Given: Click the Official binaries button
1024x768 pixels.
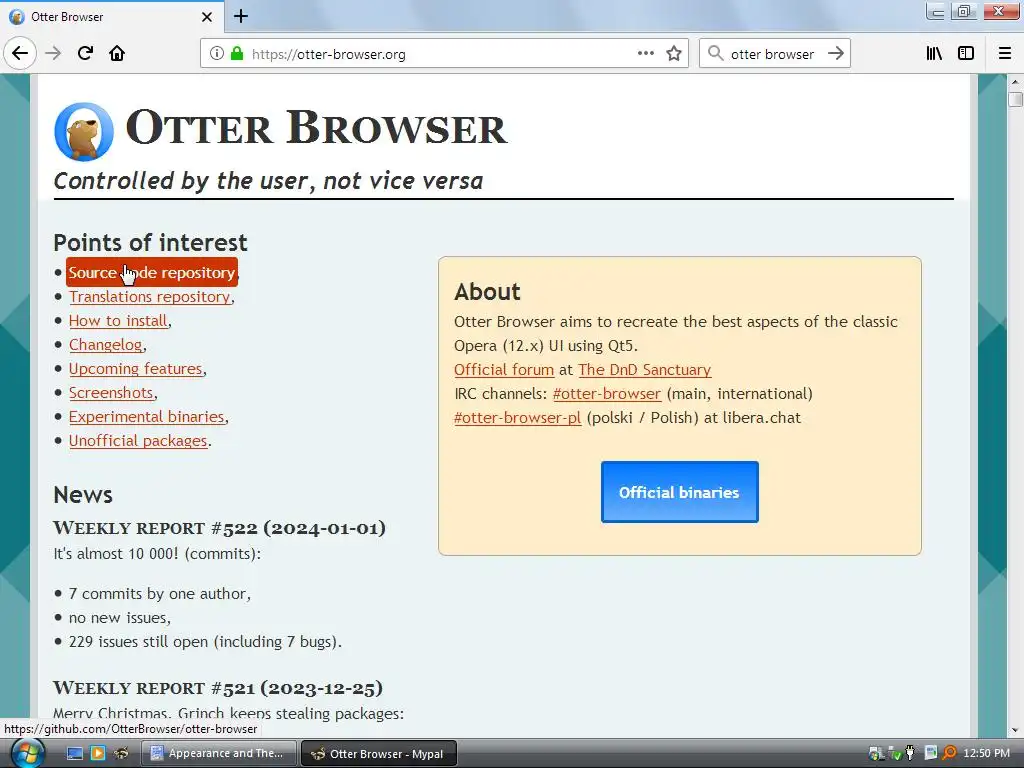Looking at the screenshot, I should click(x=680, y=492).
